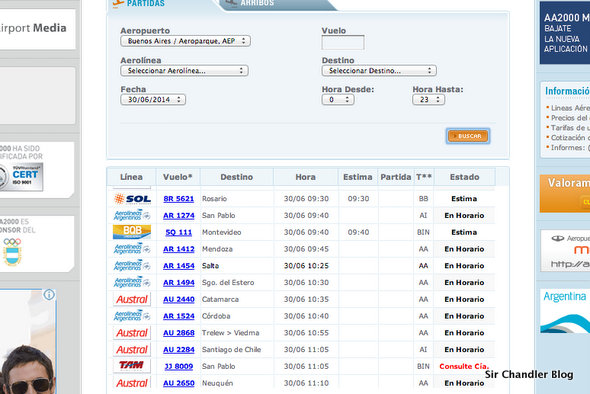Open the AA2000 app download banner

tap(565, 33)
